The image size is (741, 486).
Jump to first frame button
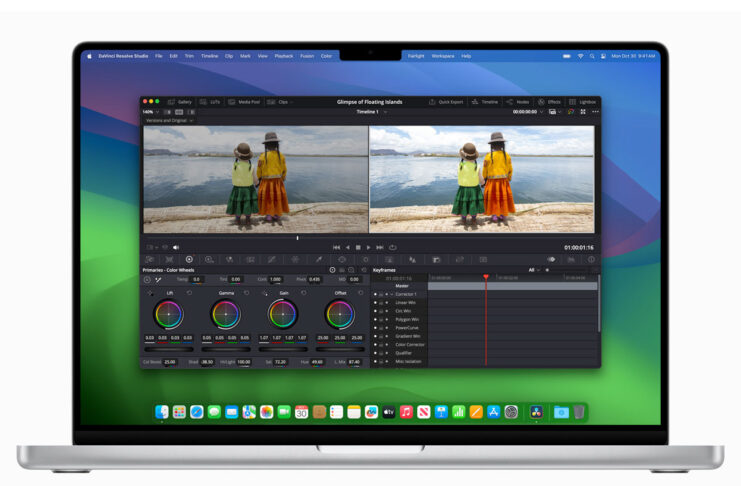[x=336, y=247]
